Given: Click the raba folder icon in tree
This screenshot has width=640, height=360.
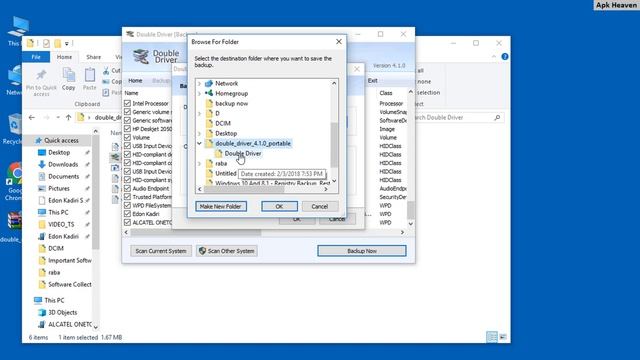Looking at the screenshot, I should coord(209,163).
